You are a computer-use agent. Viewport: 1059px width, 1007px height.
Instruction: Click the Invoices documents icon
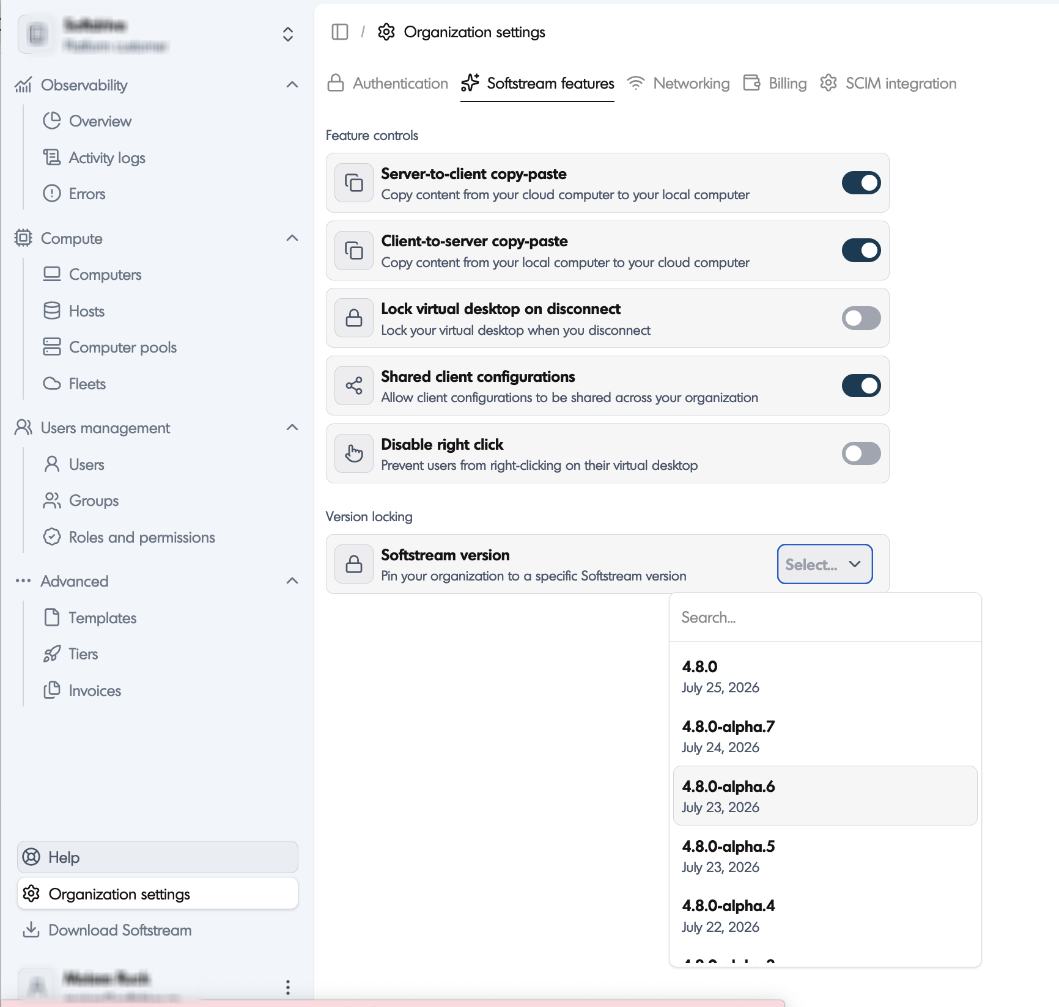click(x=52, y=690)
